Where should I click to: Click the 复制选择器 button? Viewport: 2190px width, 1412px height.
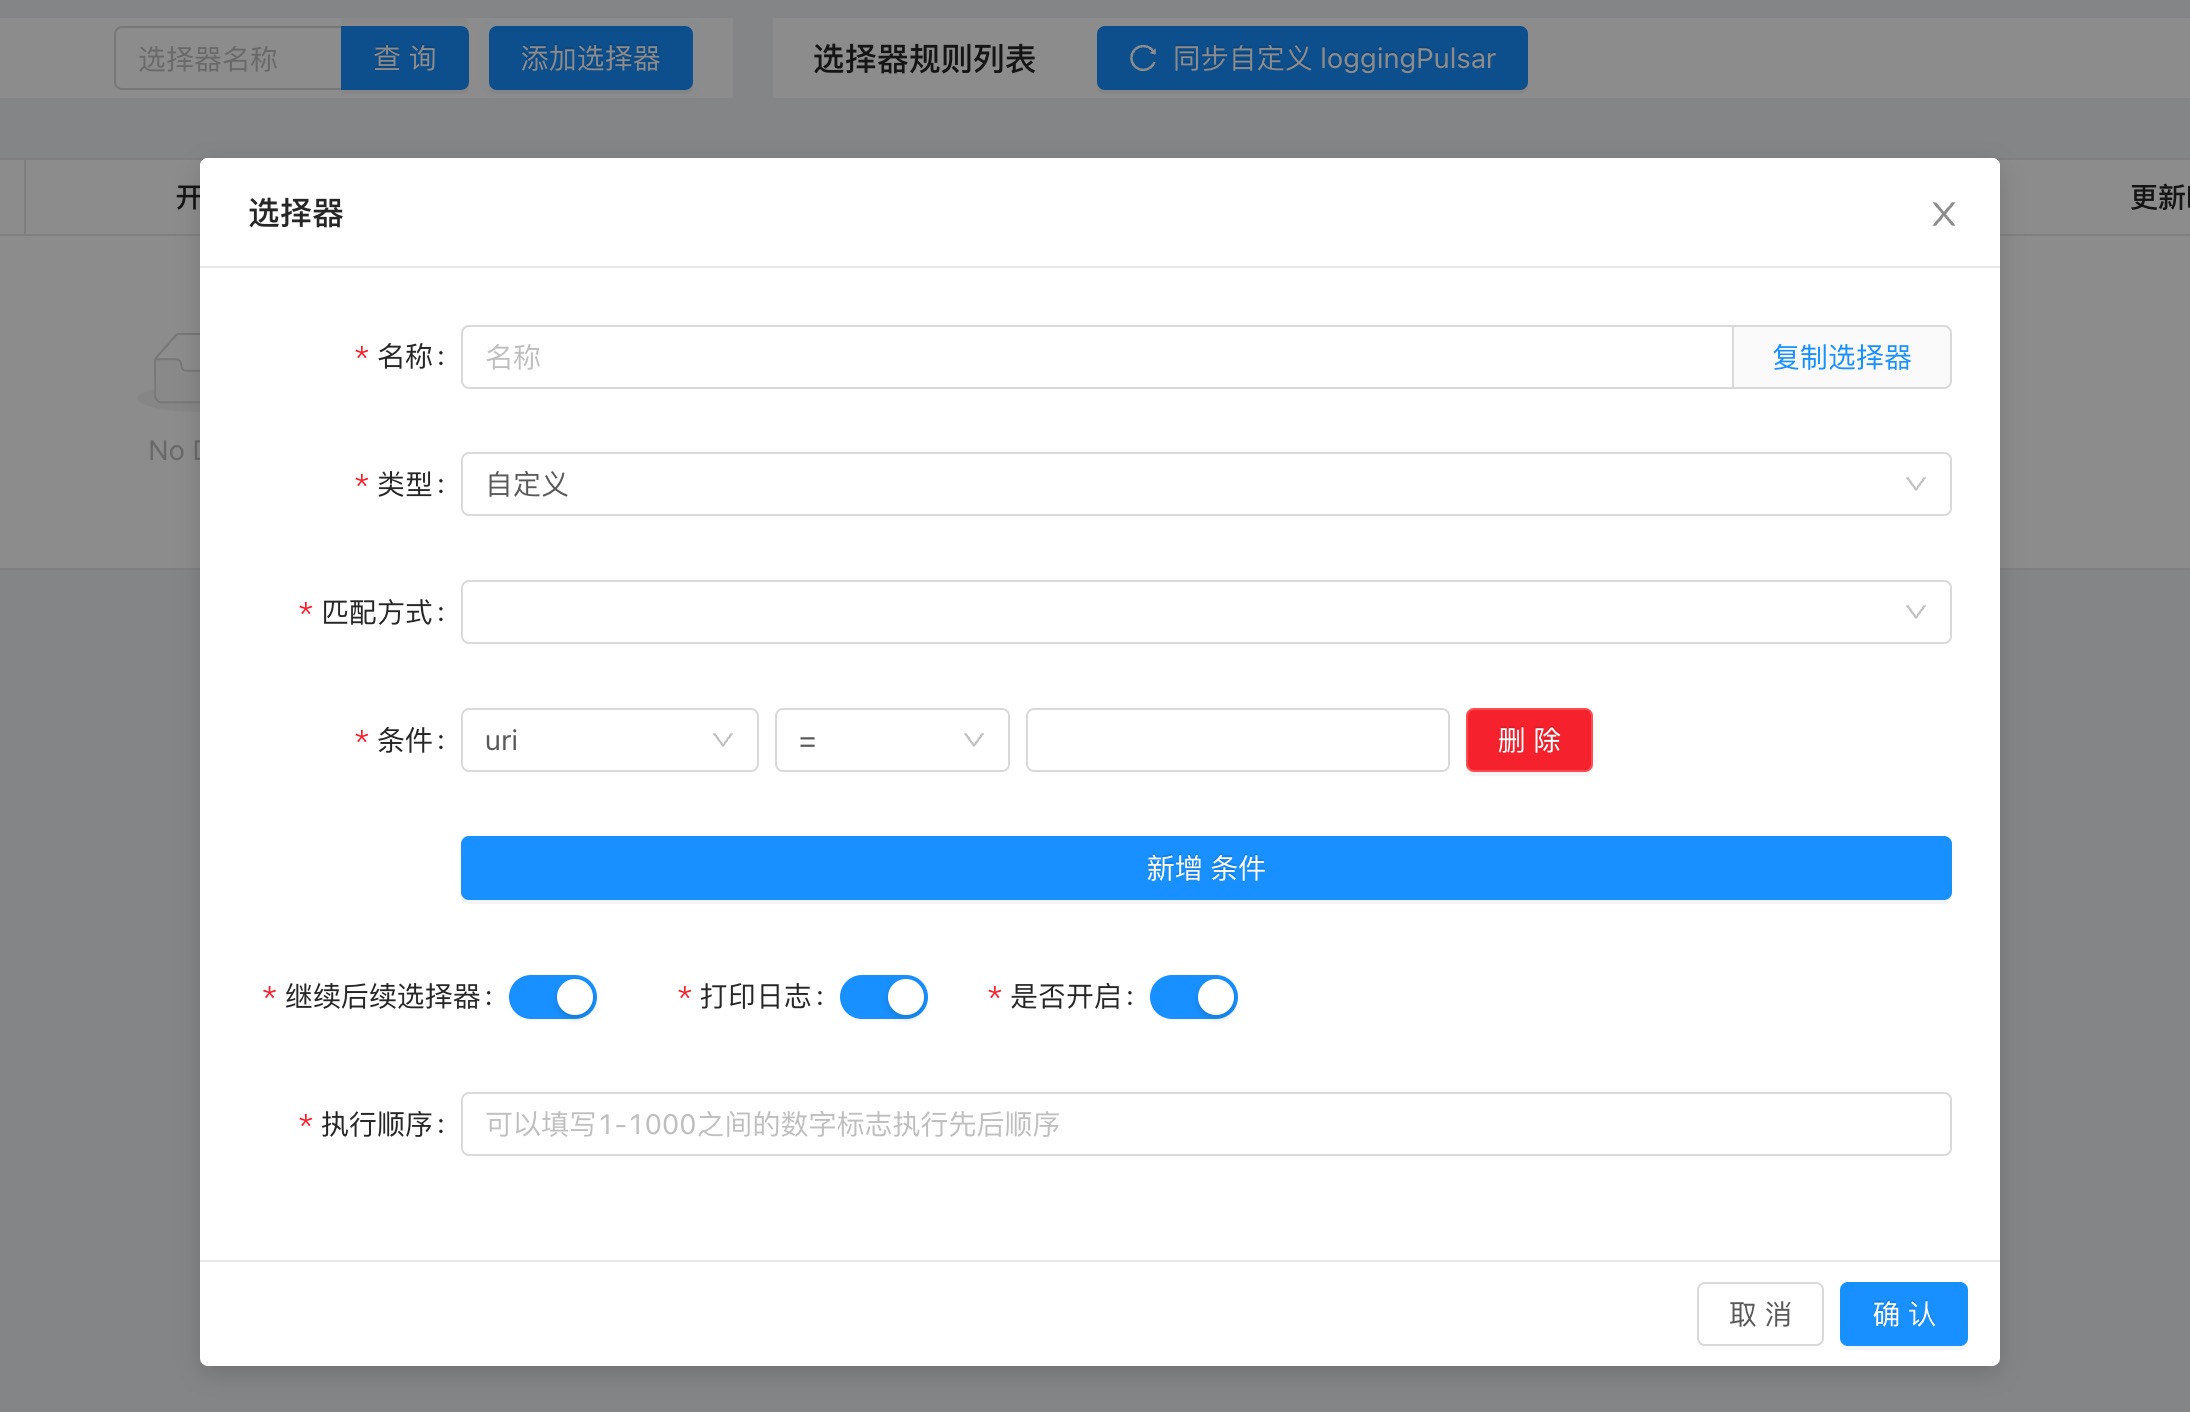pyautogui.click(x=1841, y=357)
